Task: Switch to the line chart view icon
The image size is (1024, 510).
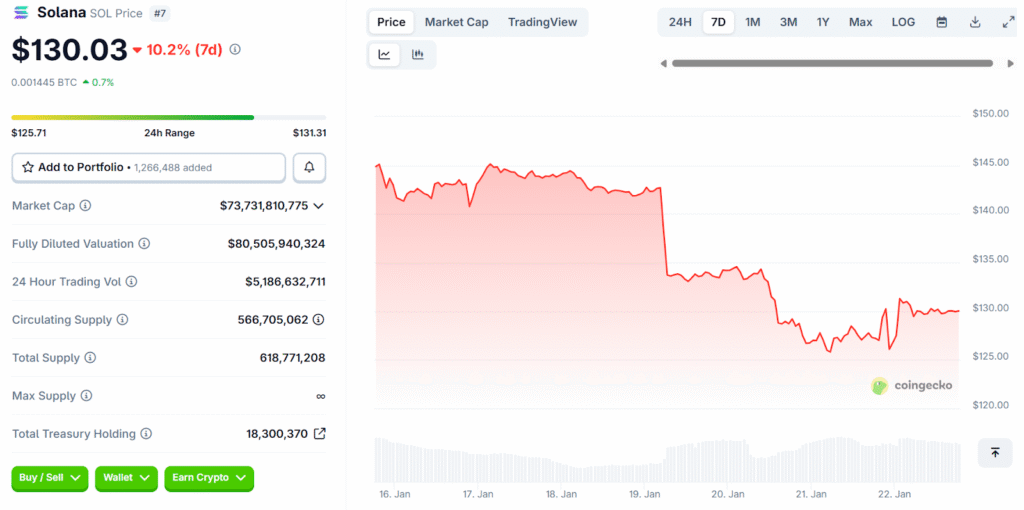Action: [384, 55]
